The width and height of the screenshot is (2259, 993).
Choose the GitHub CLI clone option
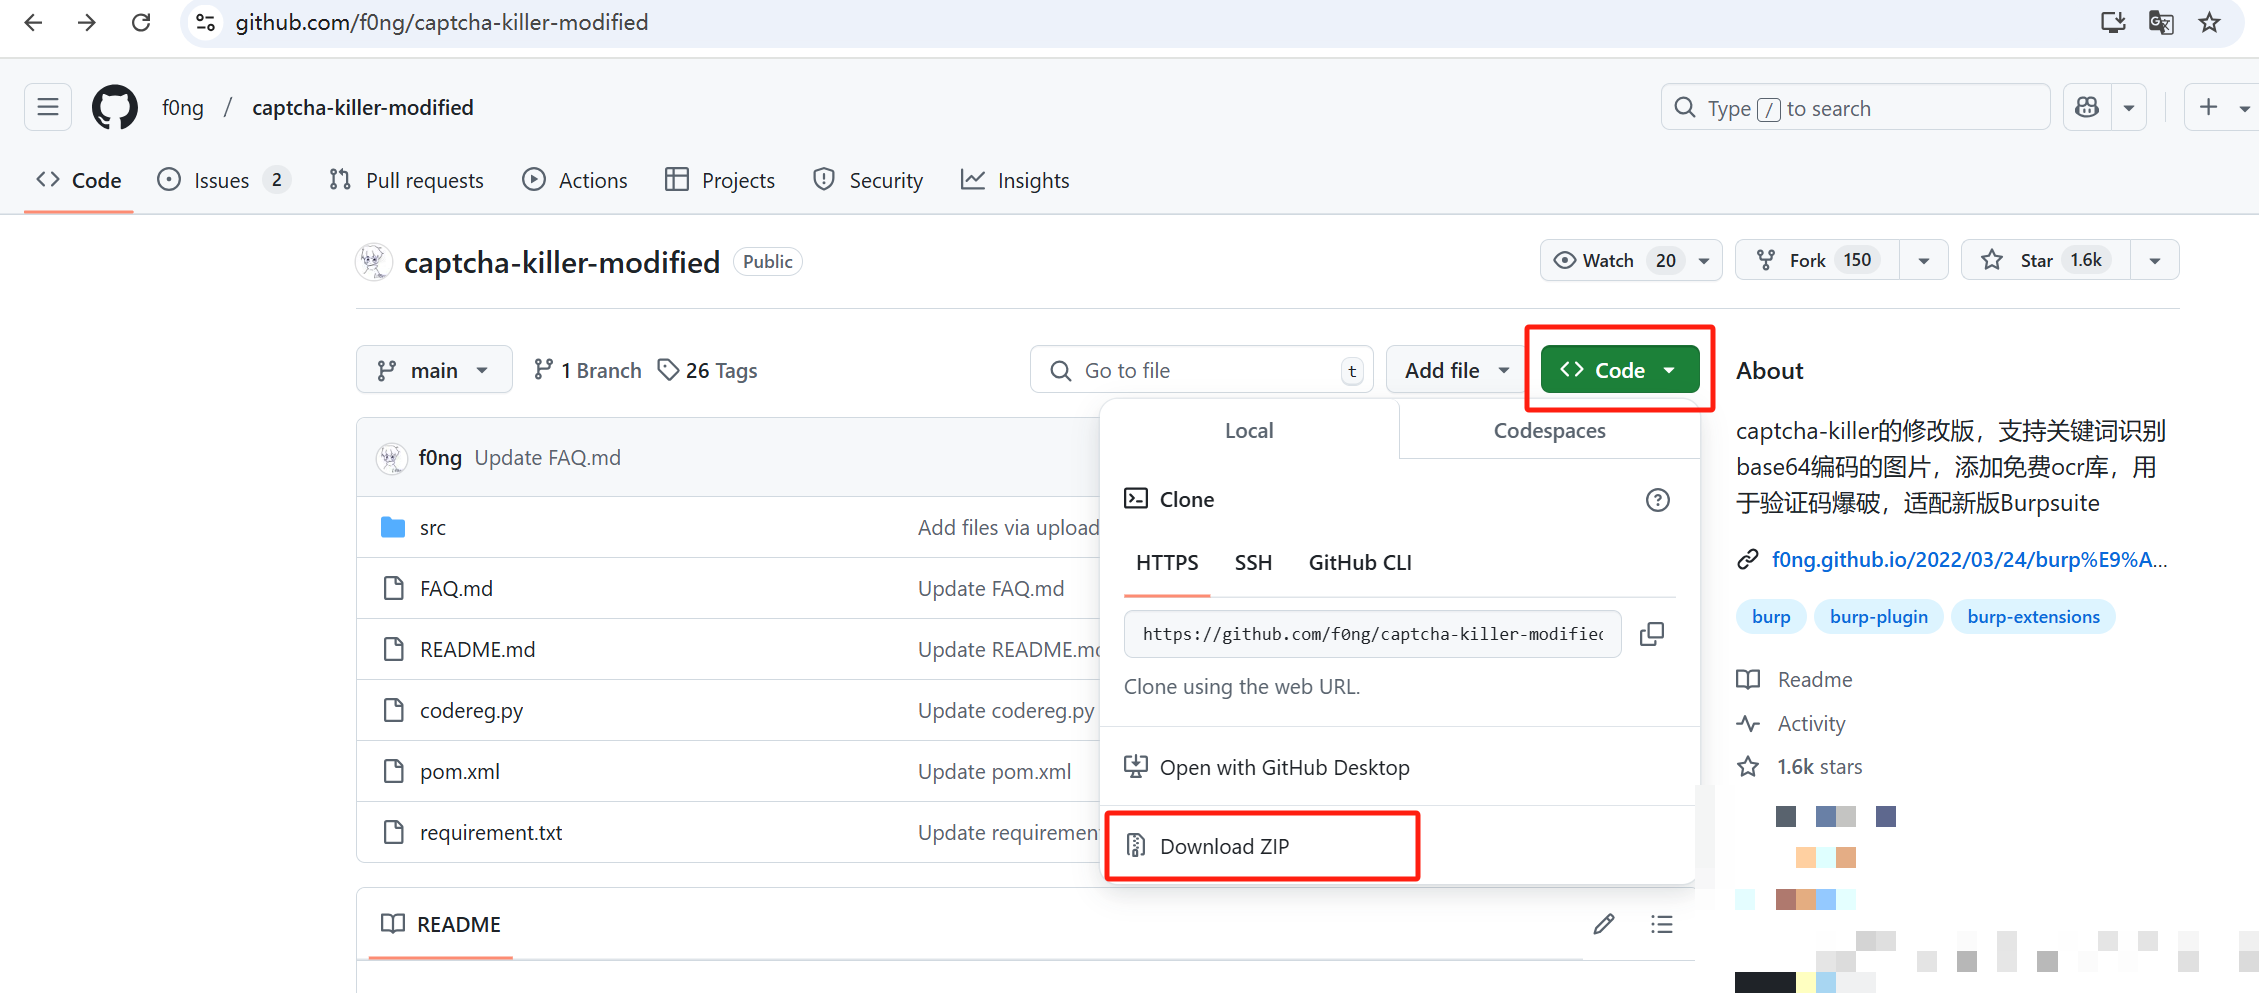[x=1360, y=563]
